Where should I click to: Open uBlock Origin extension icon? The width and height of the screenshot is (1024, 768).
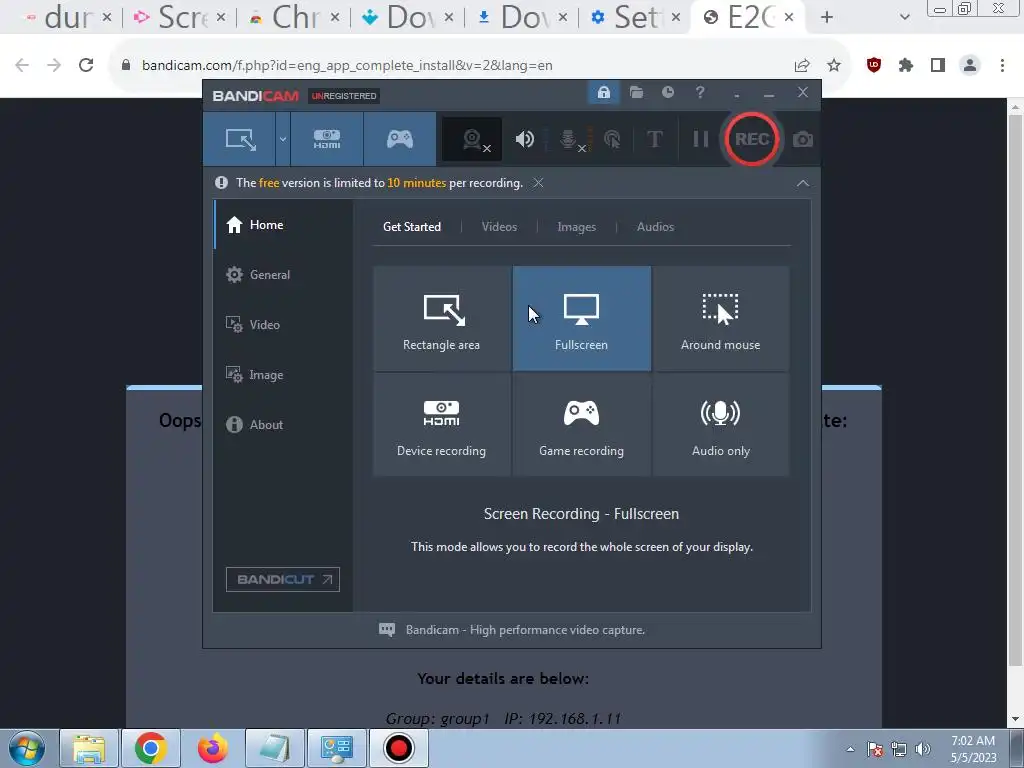[874, 65]
